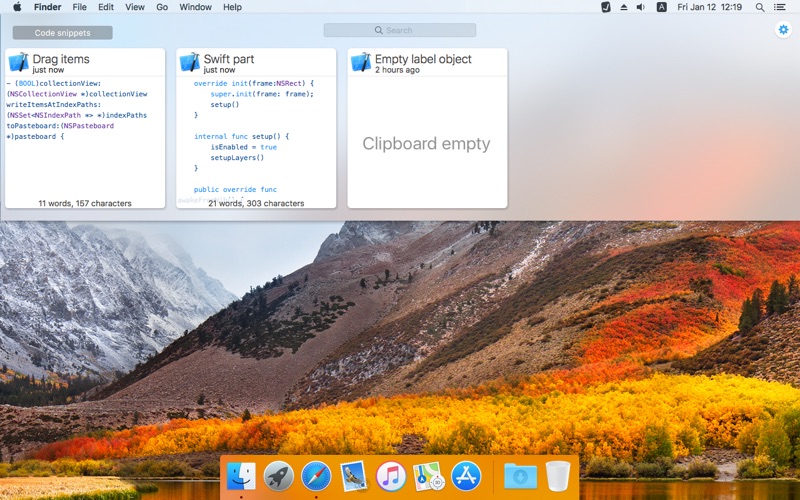Open the File menu
This screenshot has height=500, width=800.
click(x=79, y=7)
